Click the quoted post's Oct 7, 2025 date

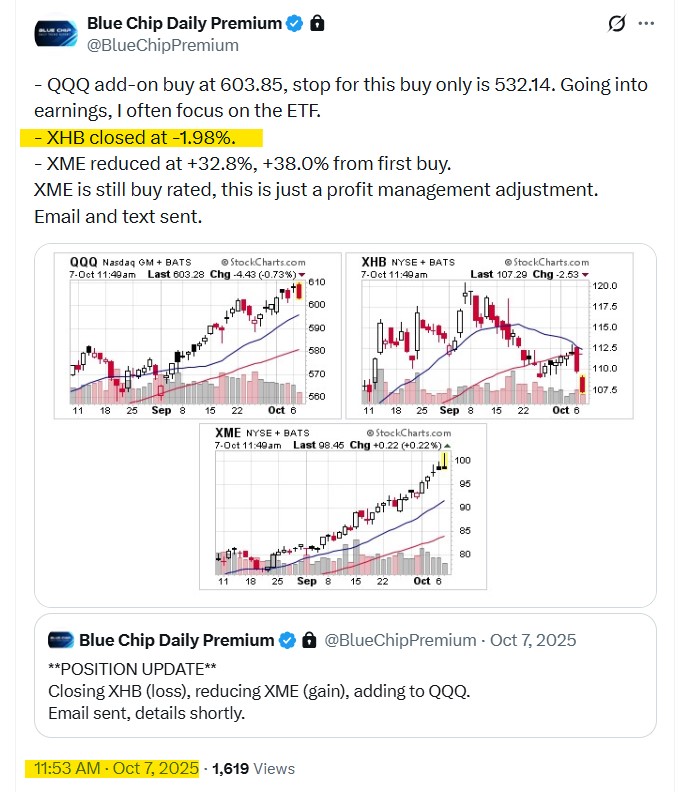coord(534,640)
